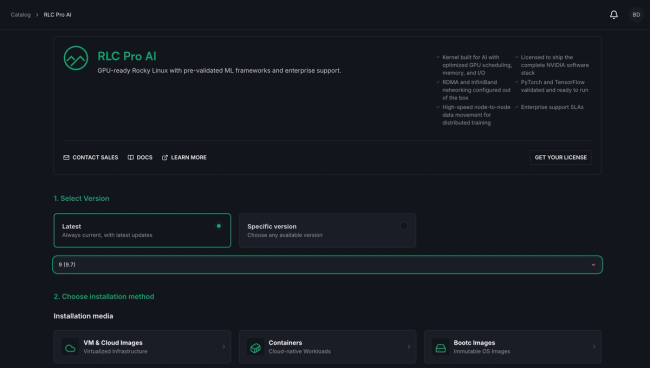
Task: Click the 'GPU-ready Rocky Linux' description text
Action: coord(219,71)
